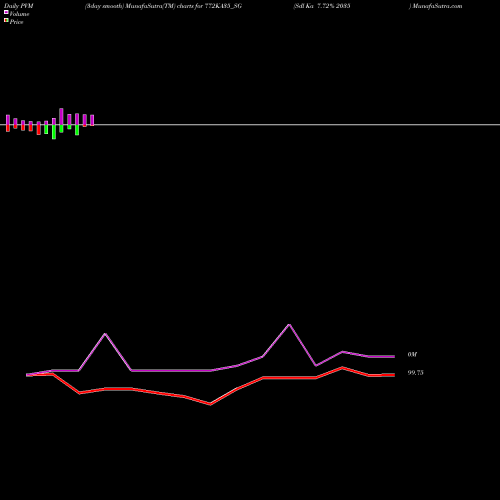Click the Price legend color swatch
The height and width of the screenshot is (500, 500).
click(x=6, y=20)
